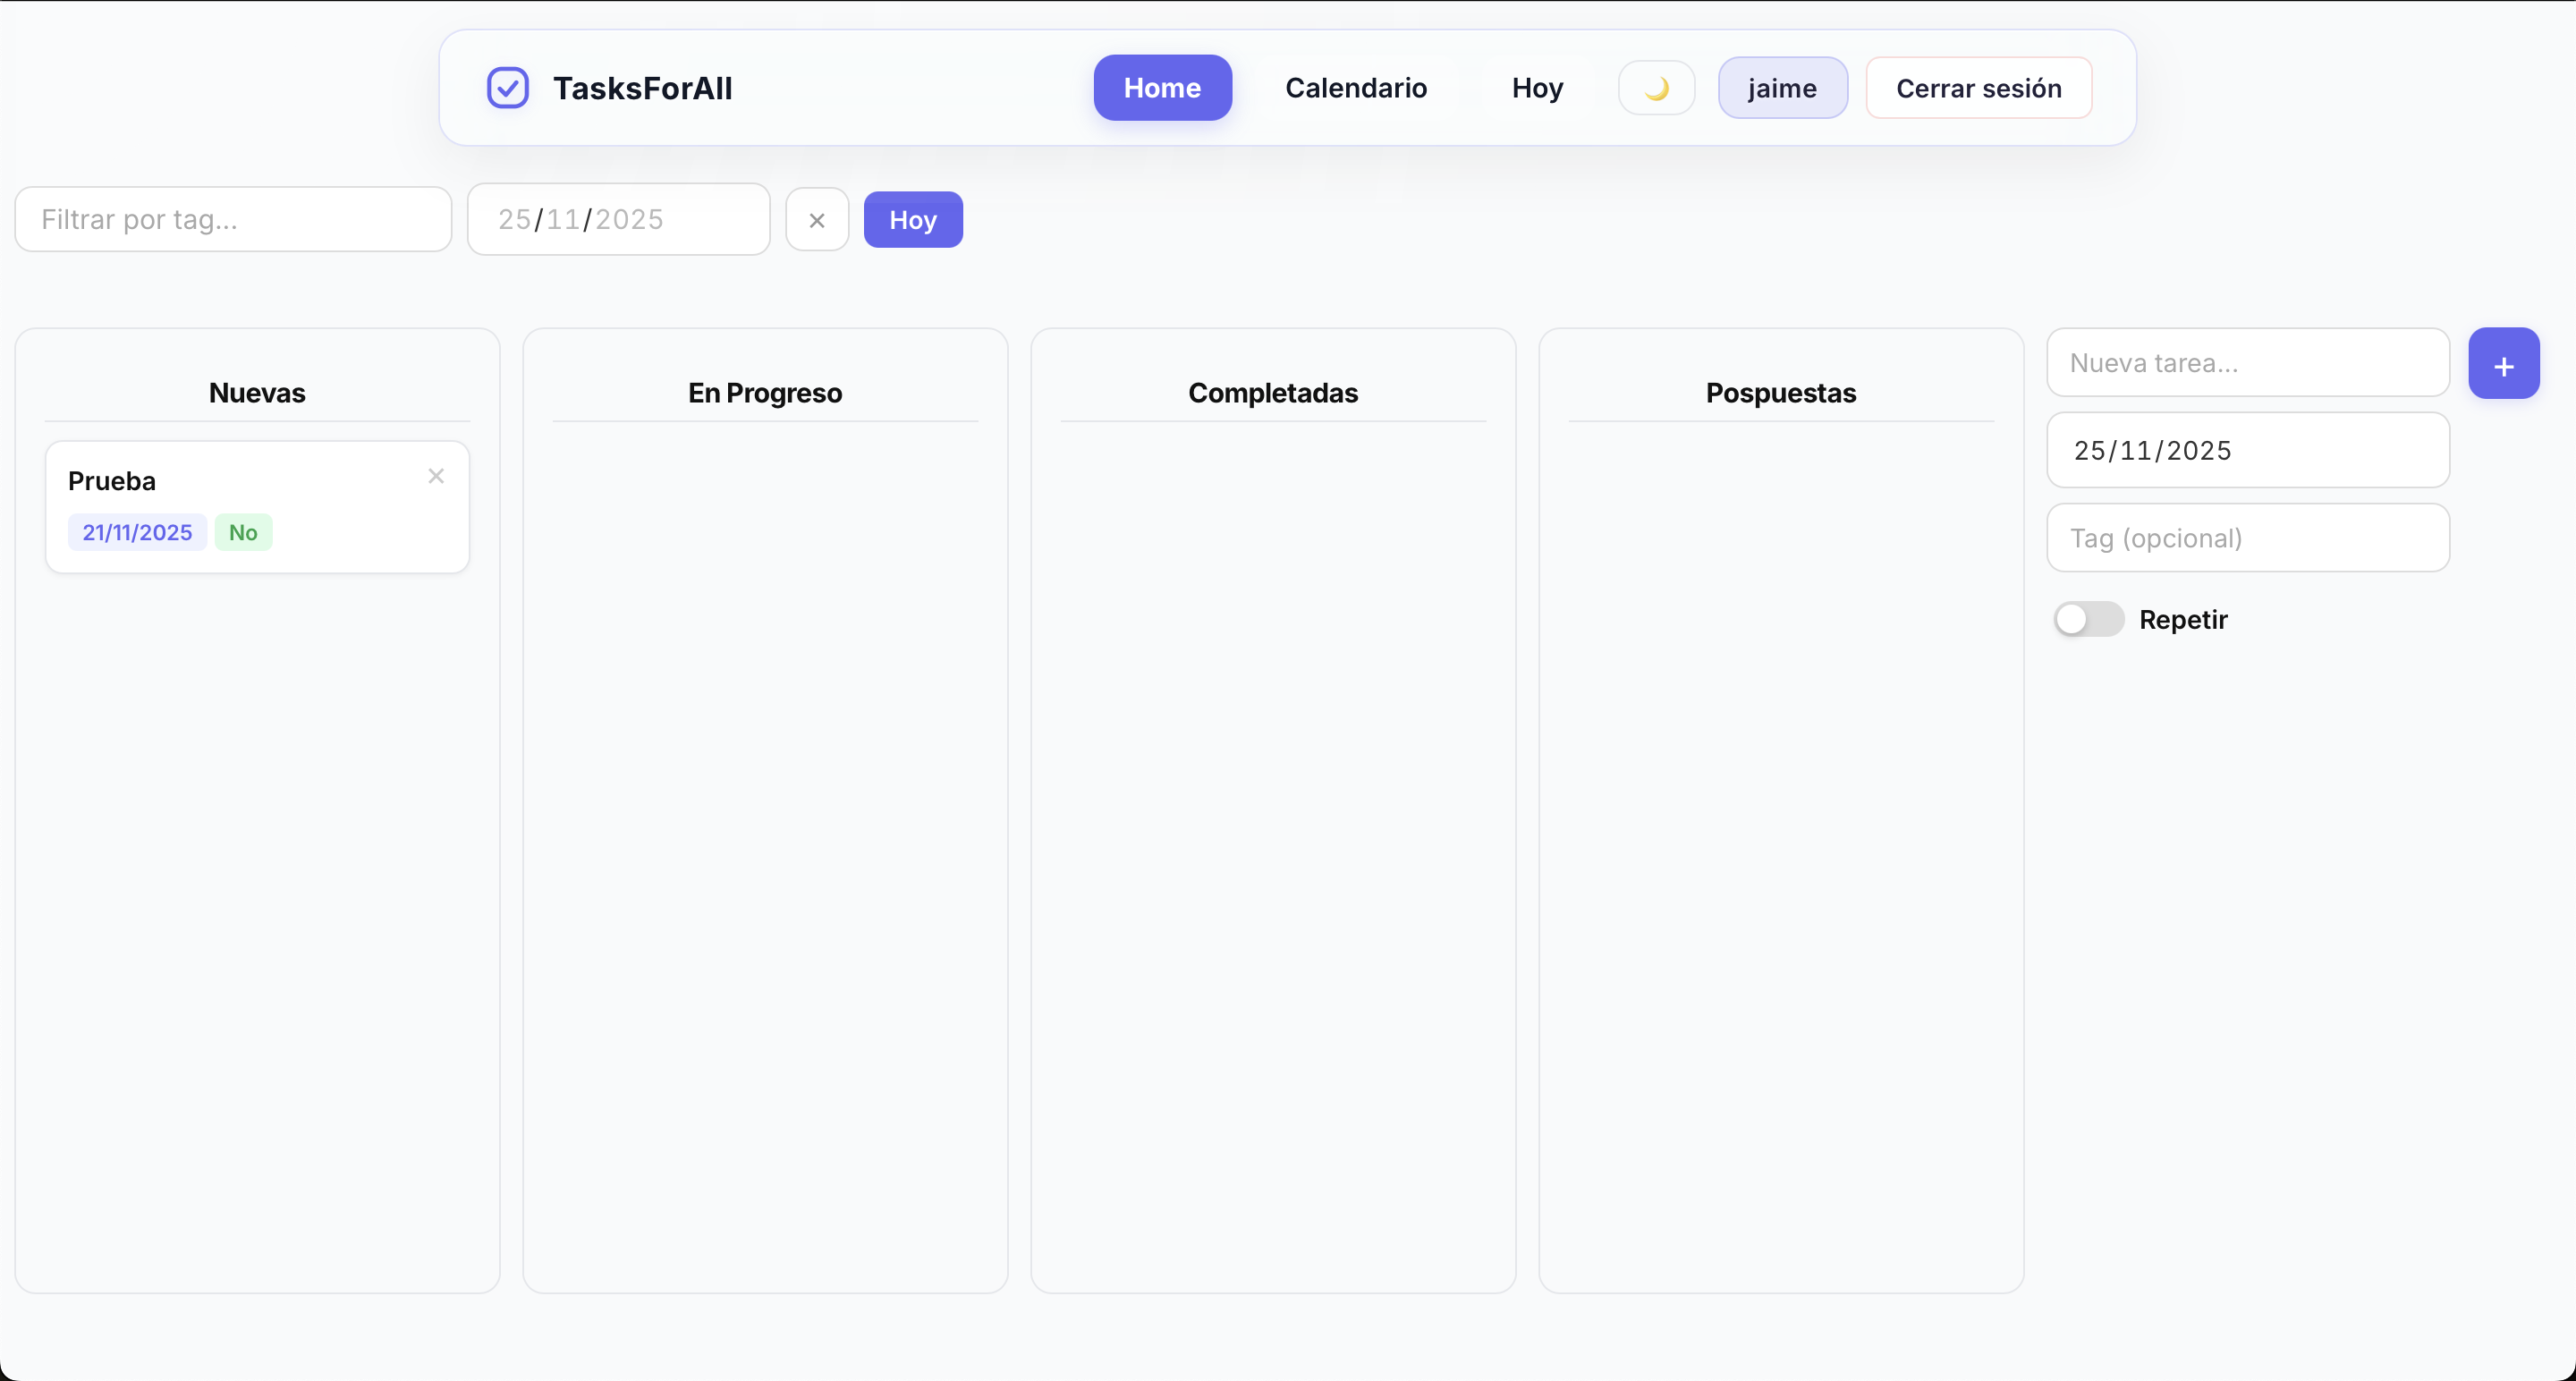Open the Tag (opcional) field options

click(x=2247, y=538)
